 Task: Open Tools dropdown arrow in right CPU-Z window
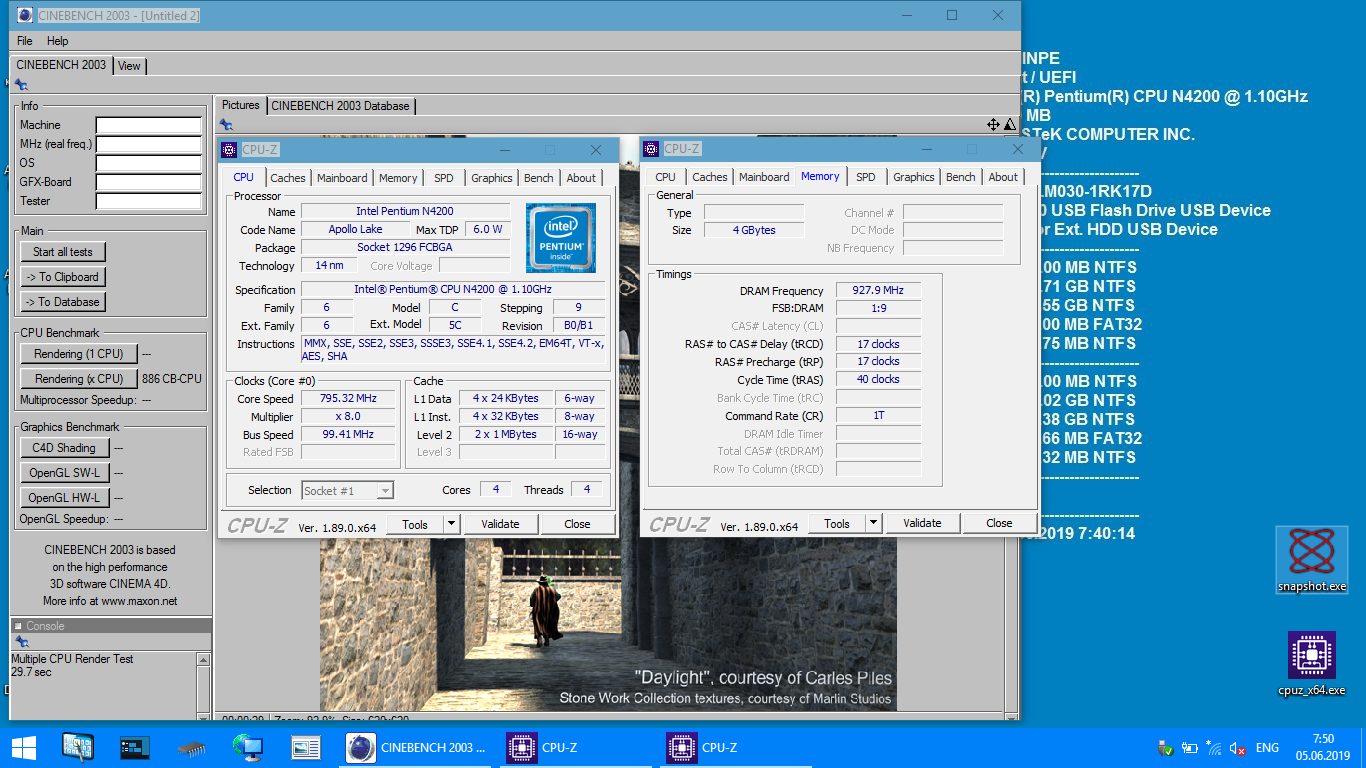(x=873, y=523)
